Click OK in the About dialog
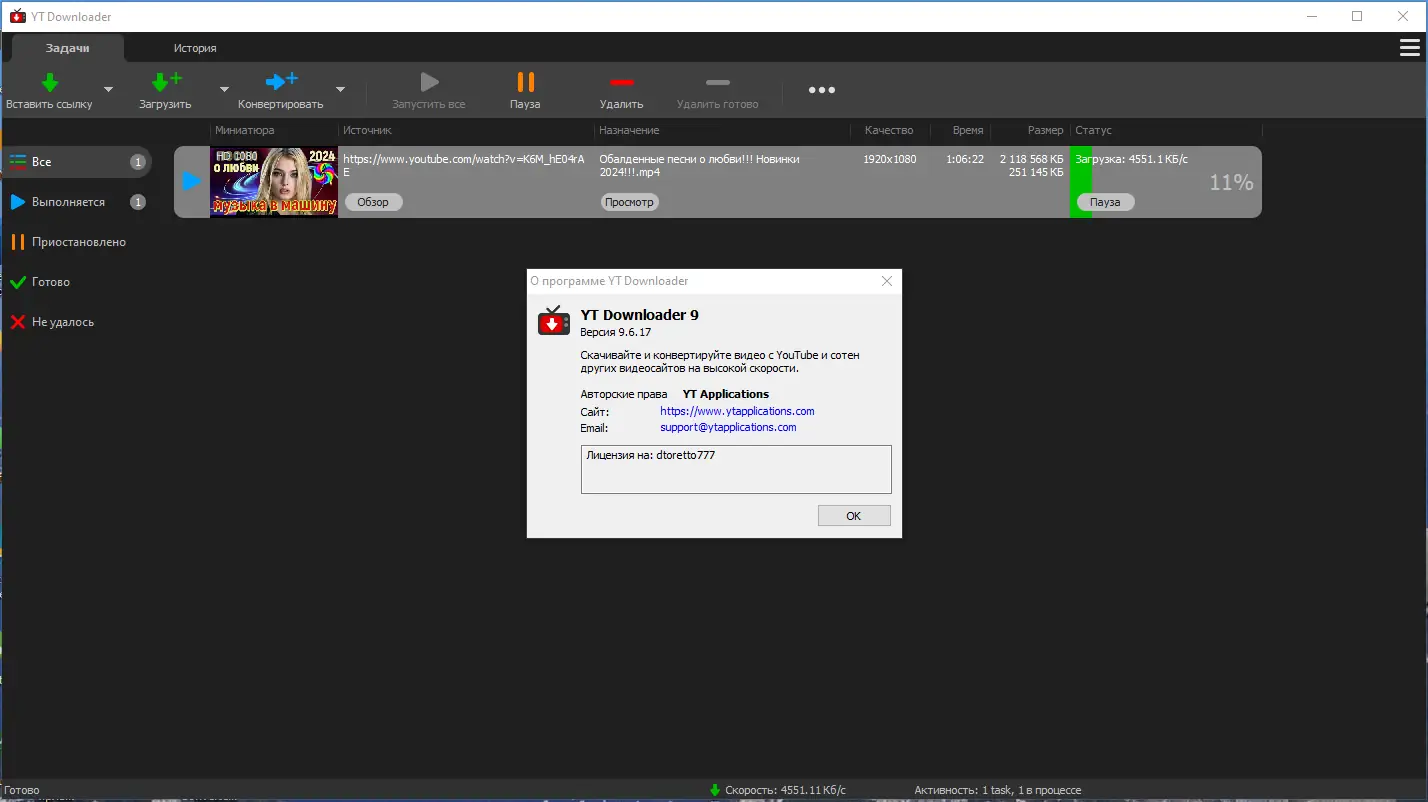 click(x=853, y=516)
